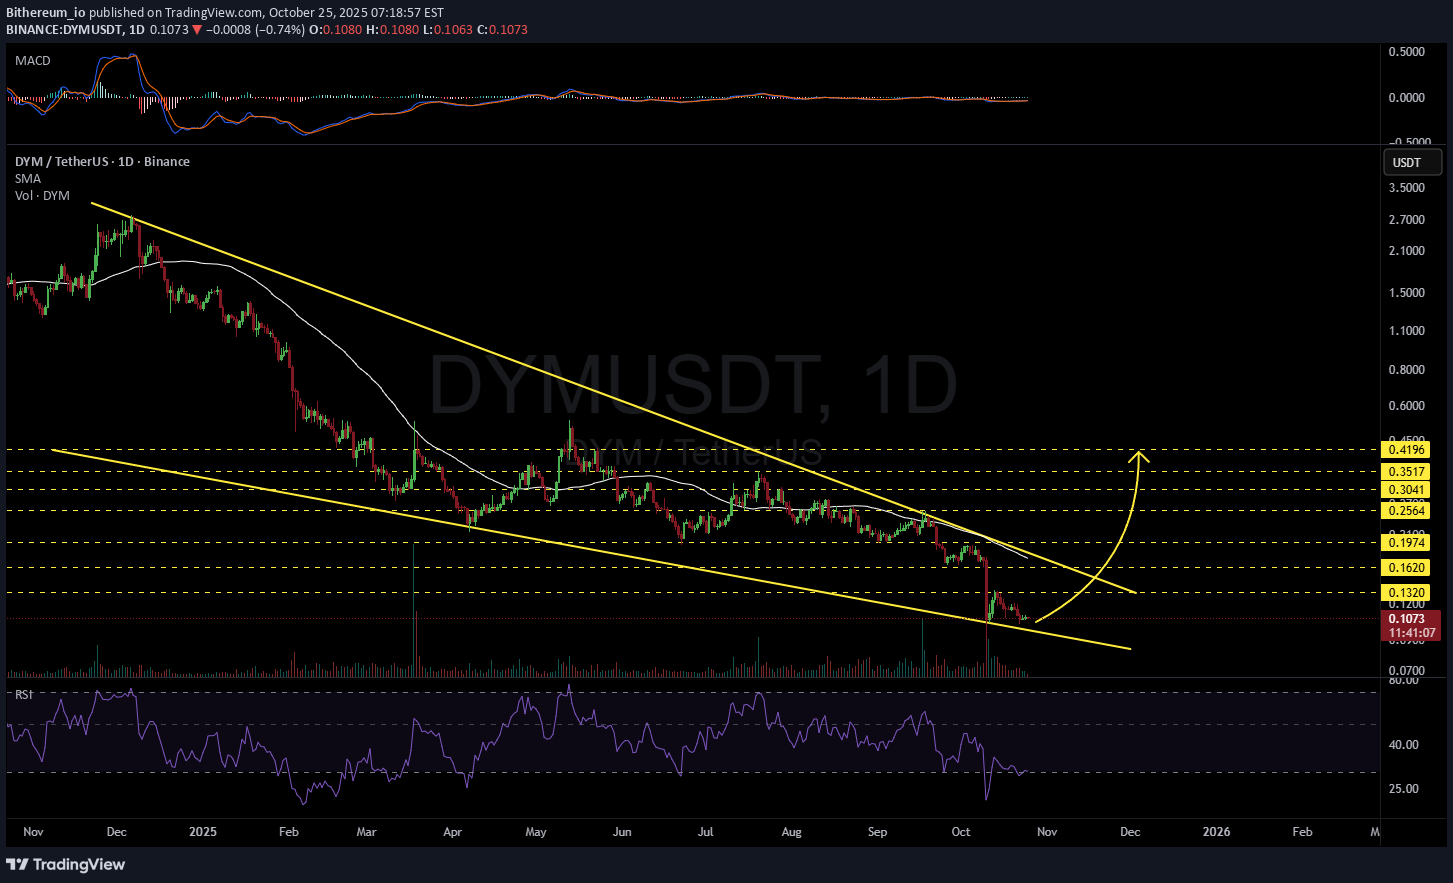Viewport: 1453px width, 883px height.
Task: Click the TradingView logo icon
Action: click(17, 864)
